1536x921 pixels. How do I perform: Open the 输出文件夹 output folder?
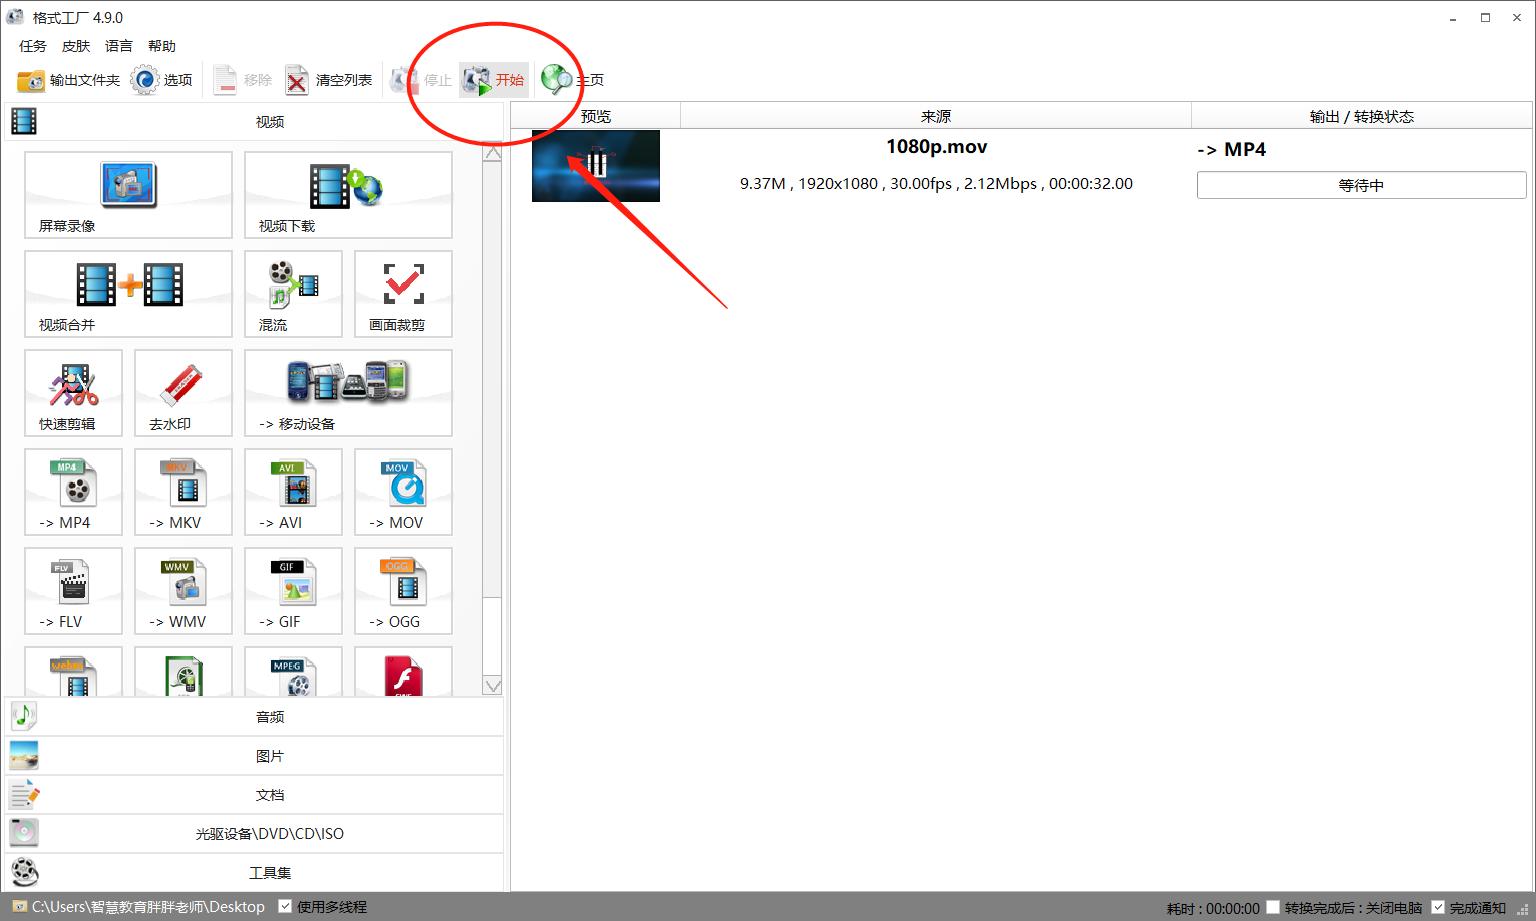(x=69, y=80)
